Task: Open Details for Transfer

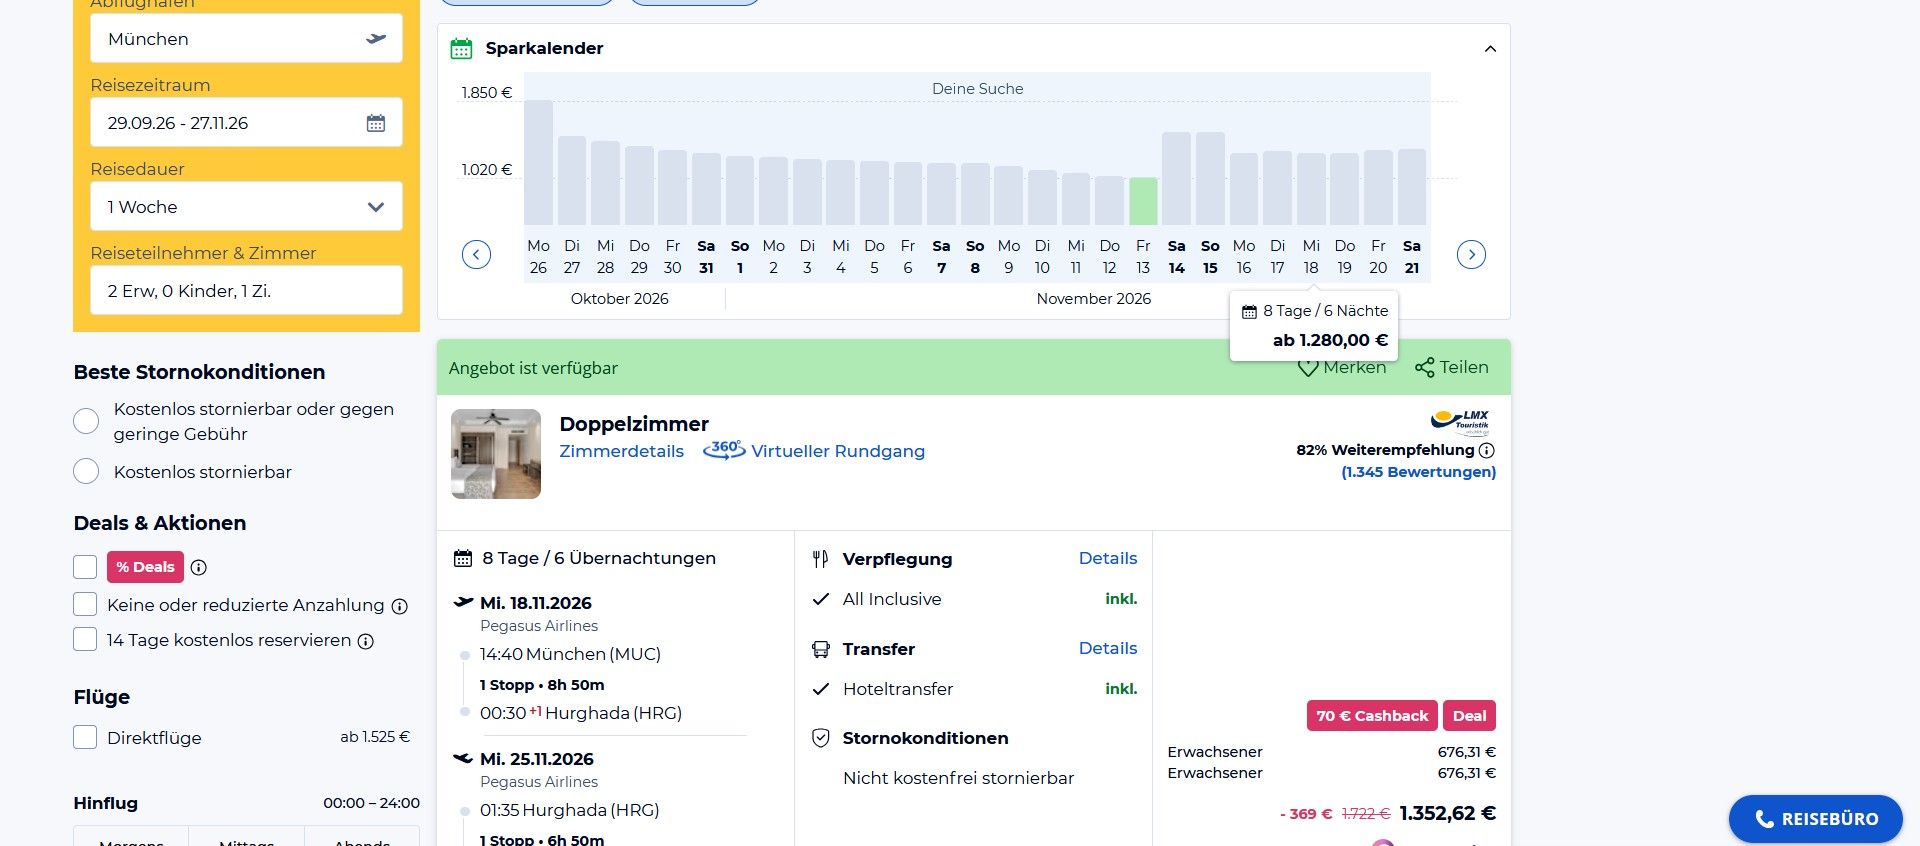Action: (x=1108, y=648)
